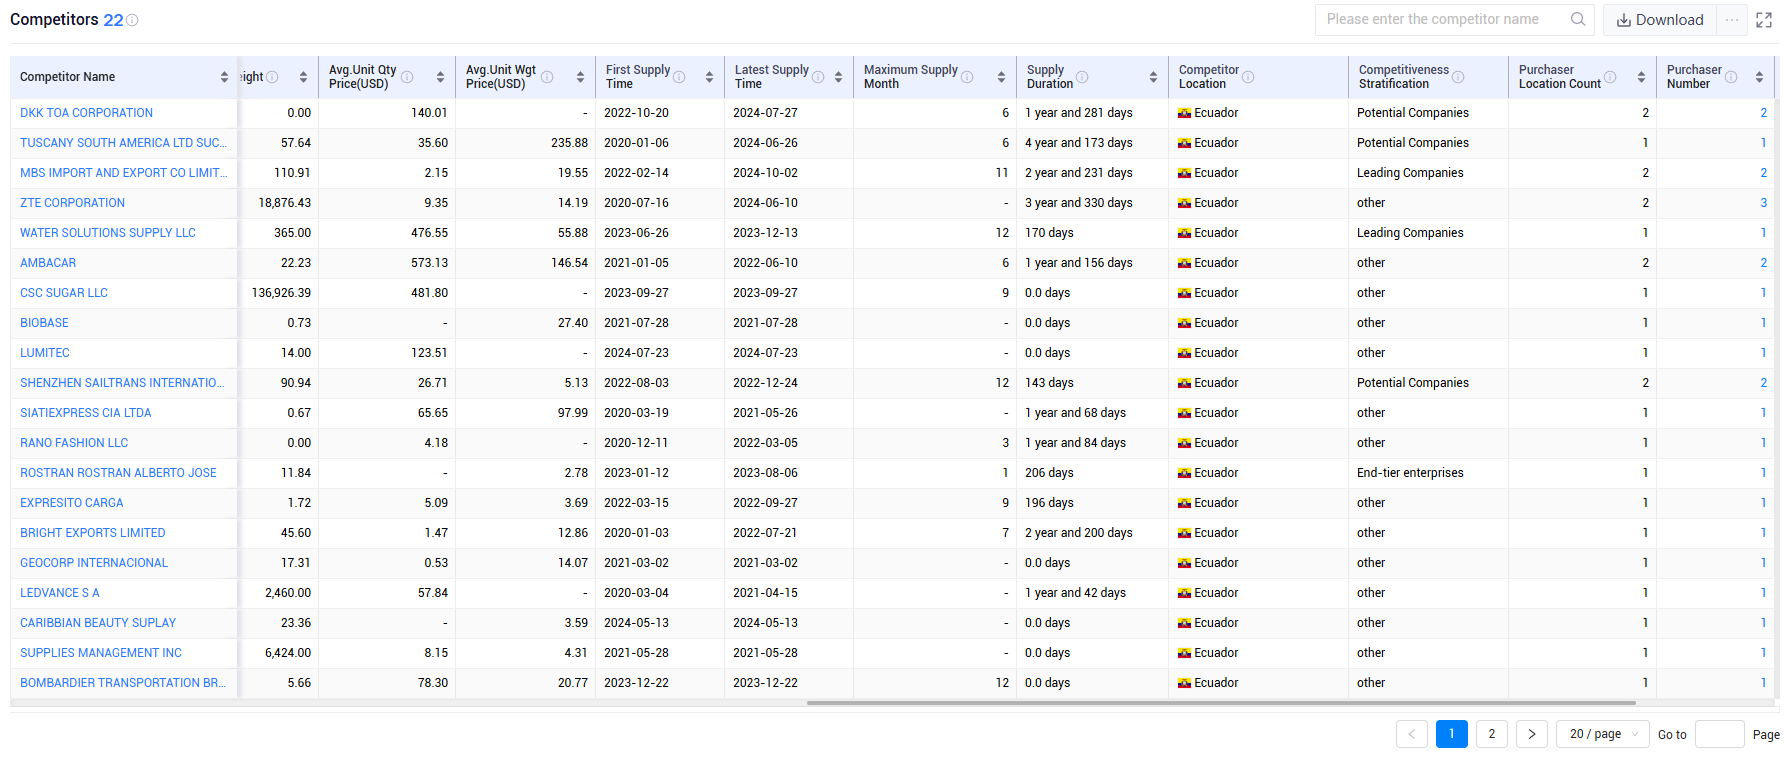Viewport: 1788px width, 757px height.
Task: Sort by the partially visible weight column
Action: pos(303,77)
